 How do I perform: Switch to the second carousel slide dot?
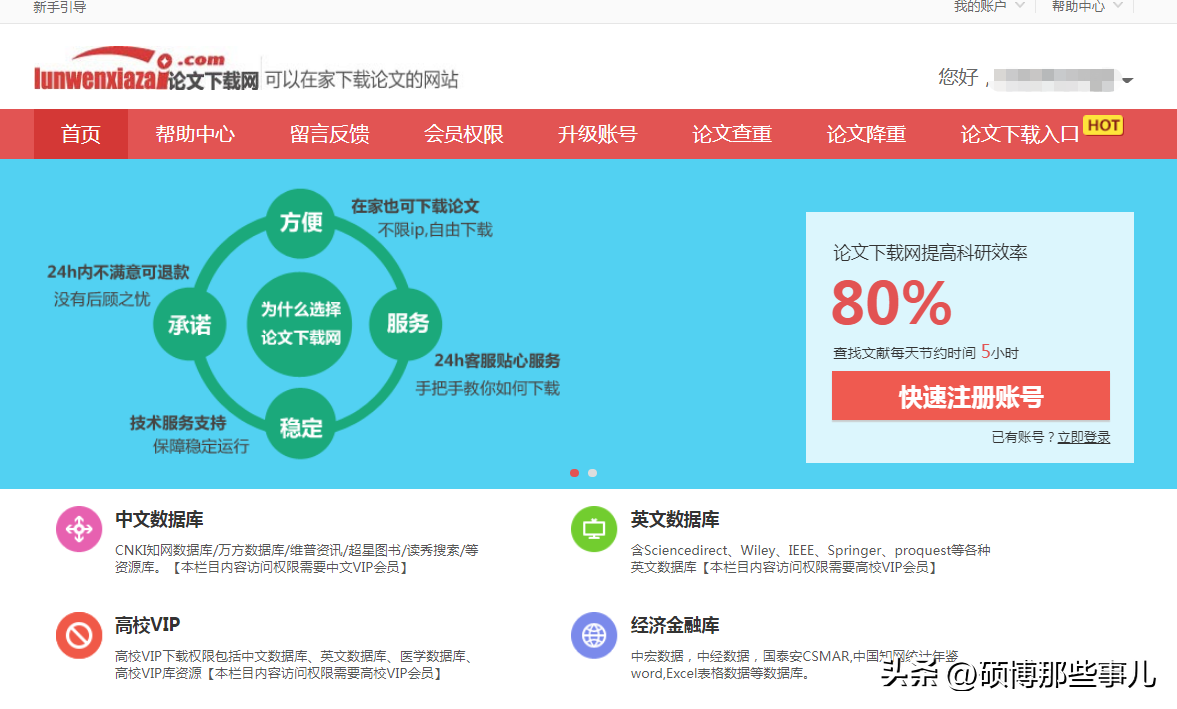click(593, 473)
